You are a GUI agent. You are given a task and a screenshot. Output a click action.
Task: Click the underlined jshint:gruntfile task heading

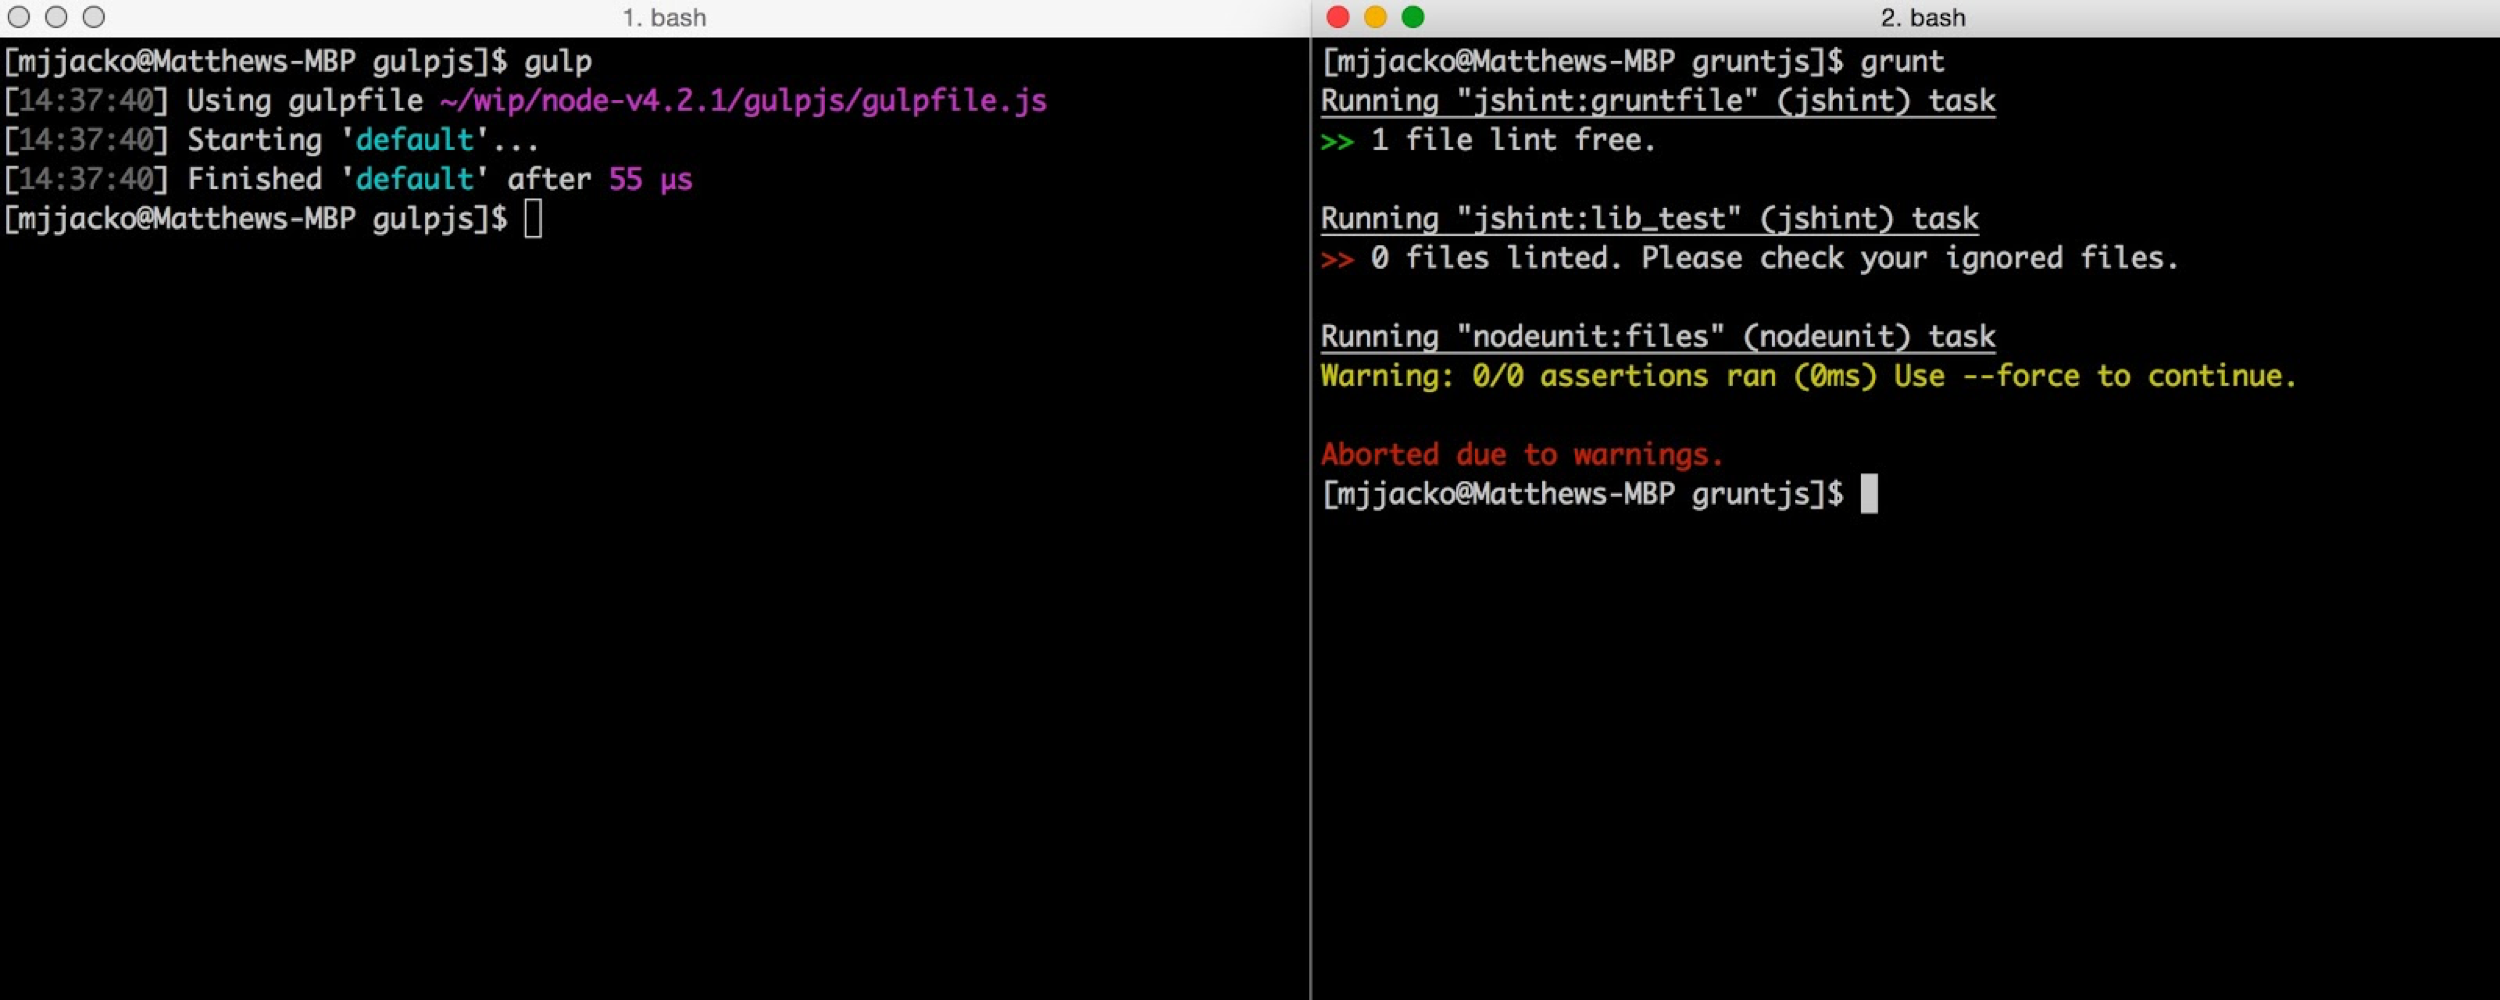[1657, 101]
